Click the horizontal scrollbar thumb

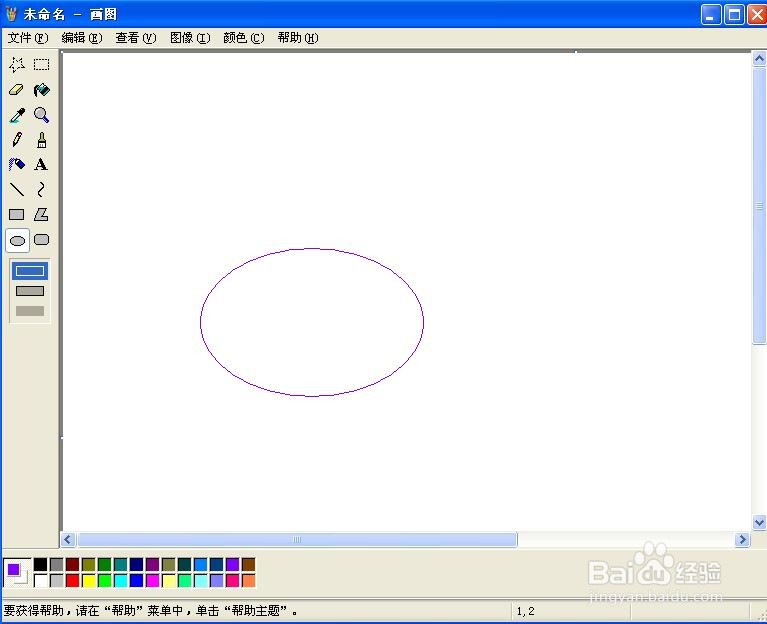pyautogui.click(x=297, y=539)
